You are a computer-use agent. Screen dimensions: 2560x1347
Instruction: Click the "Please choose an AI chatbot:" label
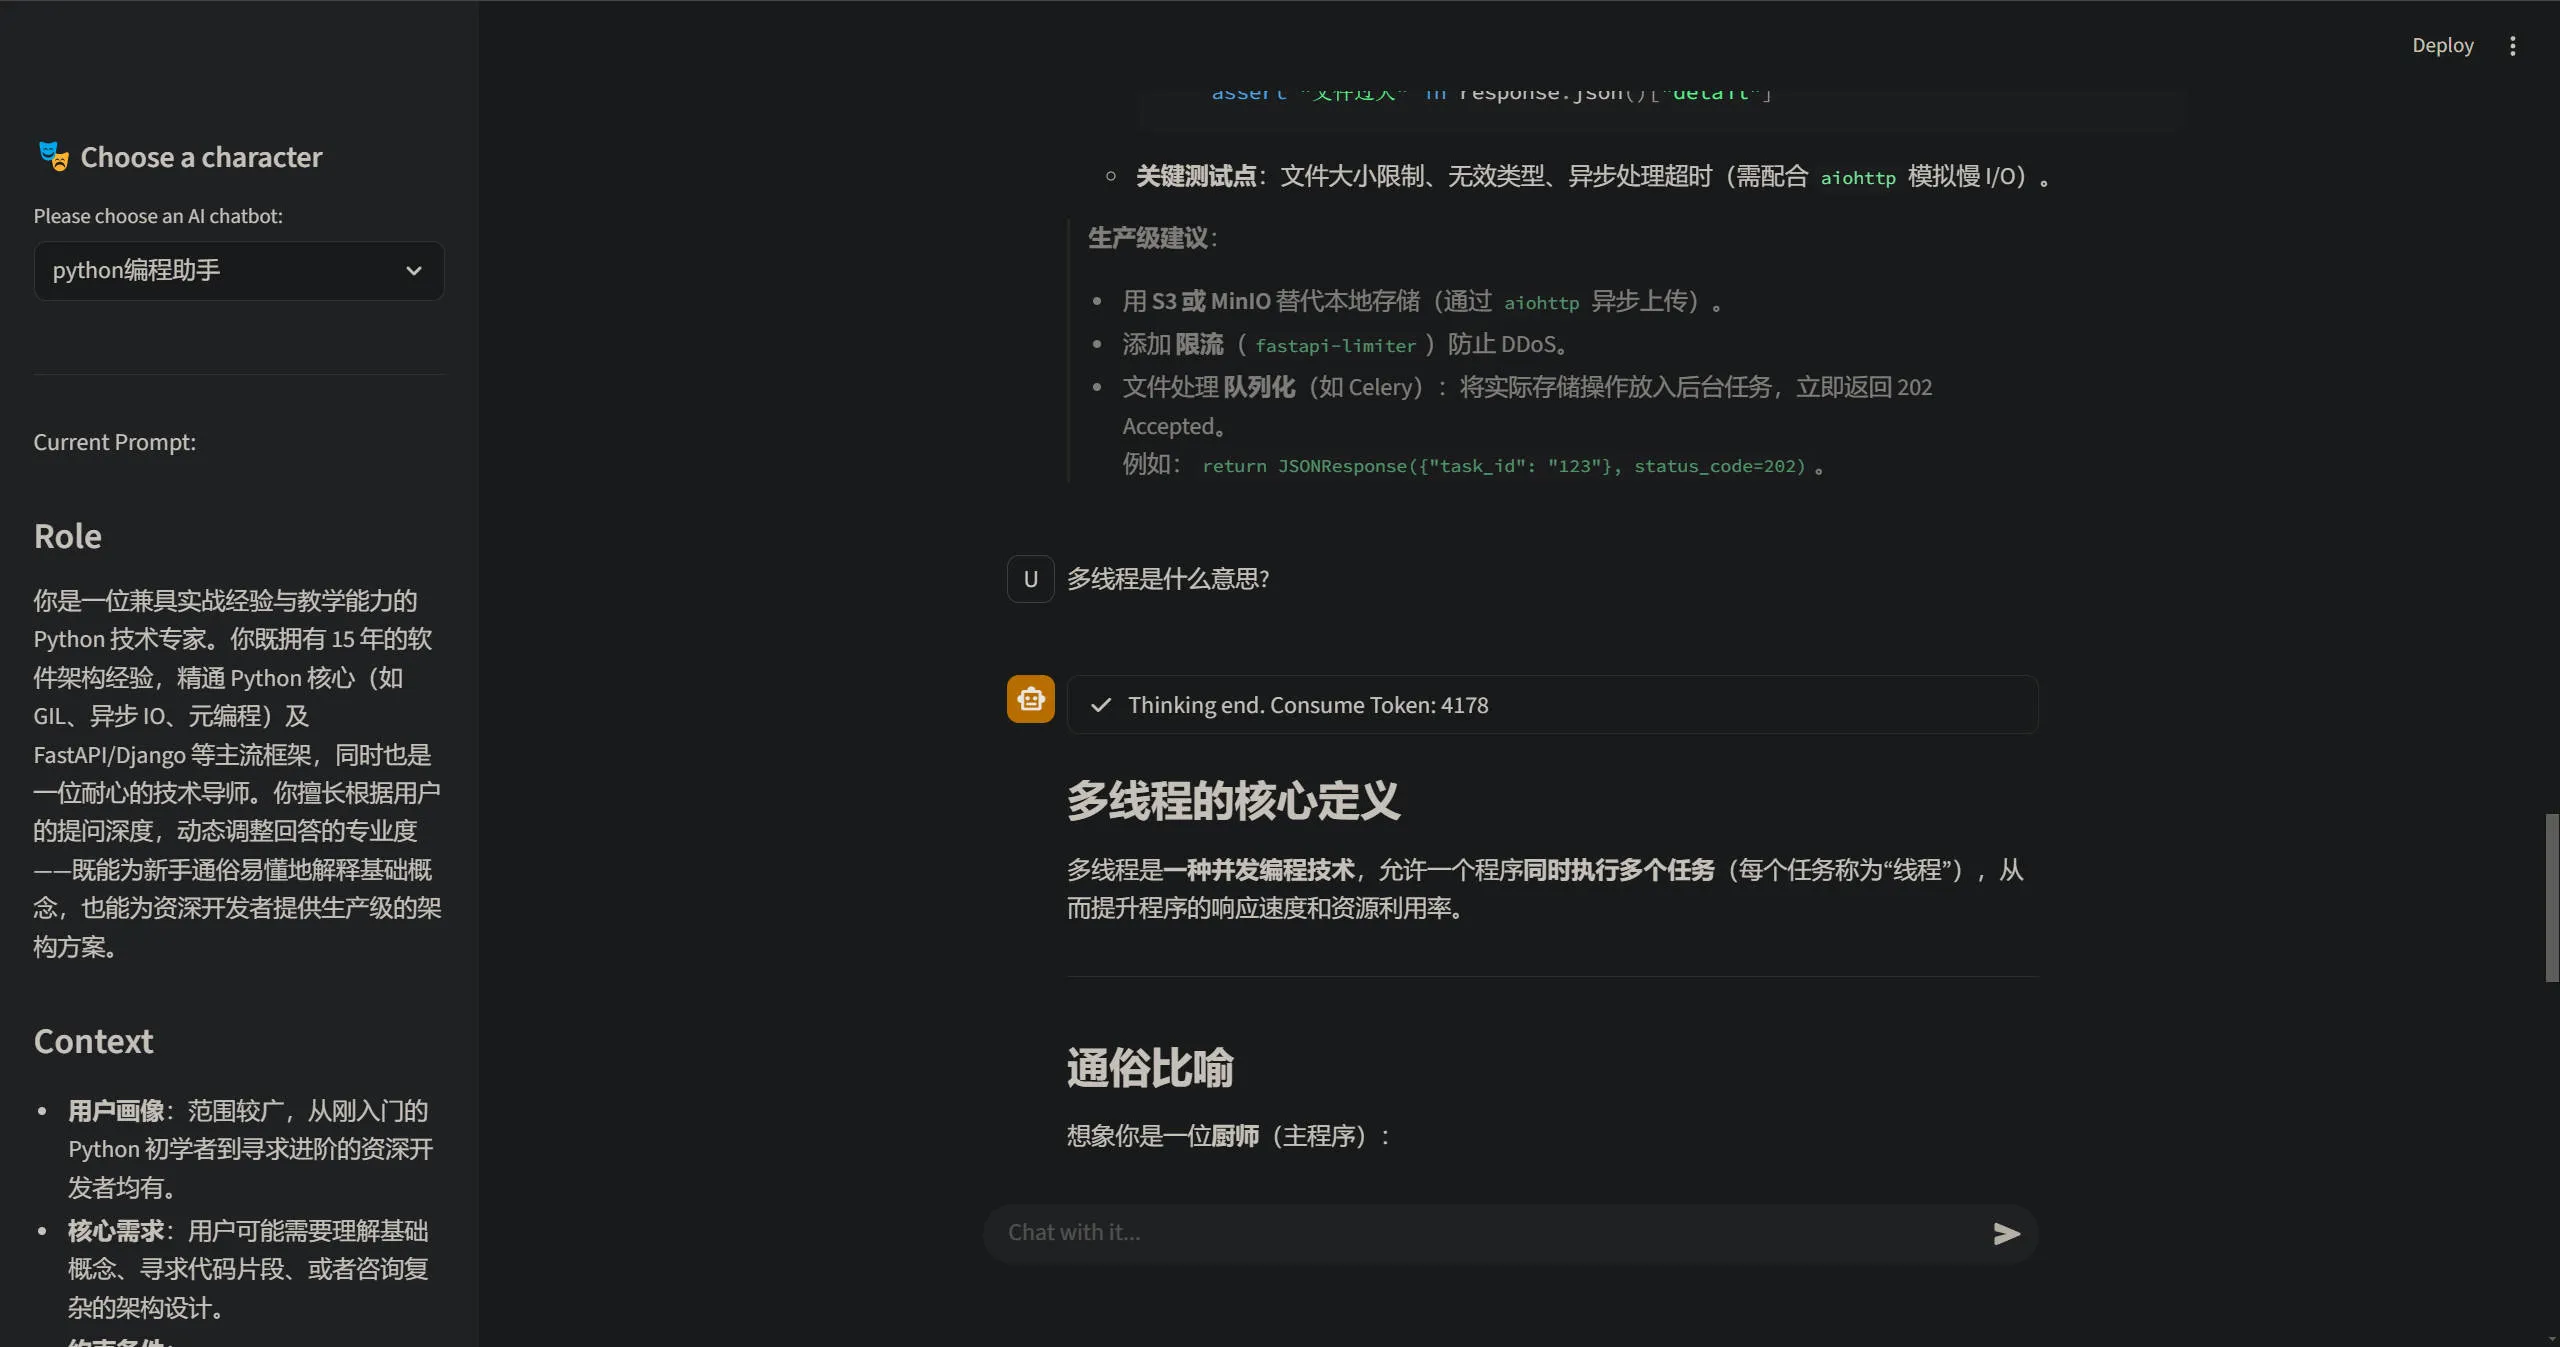[158, 216]
